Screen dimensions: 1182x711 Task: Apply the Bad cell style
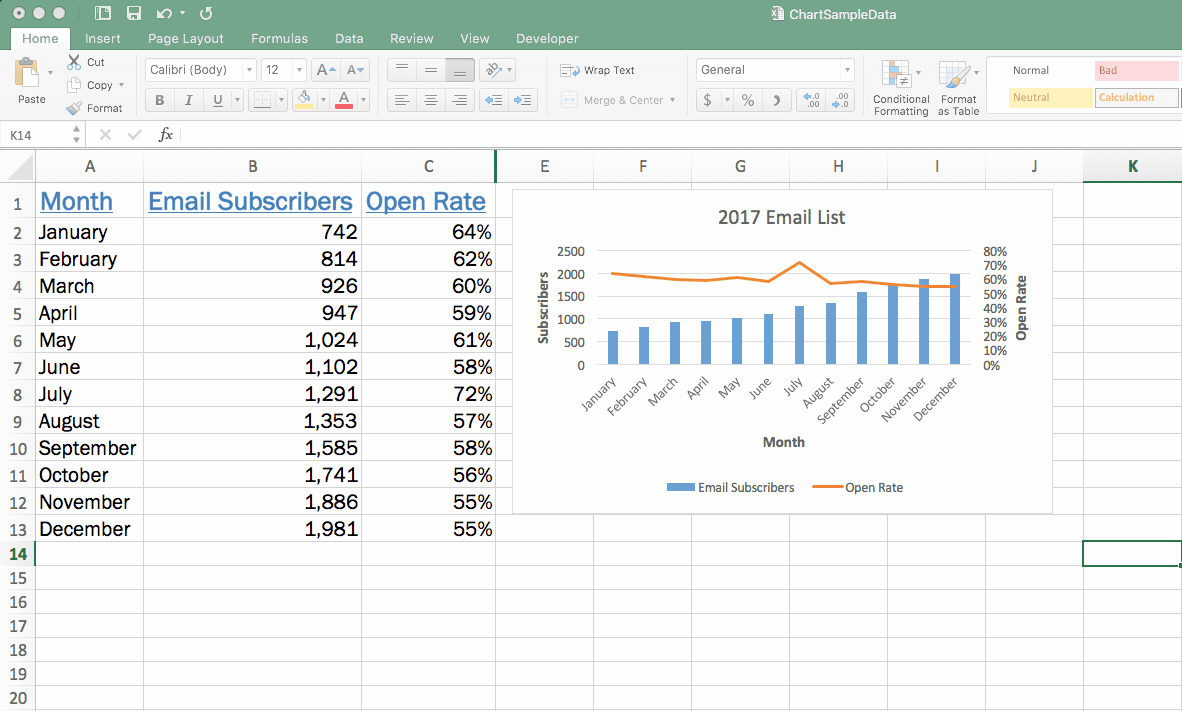[1135, 70]
